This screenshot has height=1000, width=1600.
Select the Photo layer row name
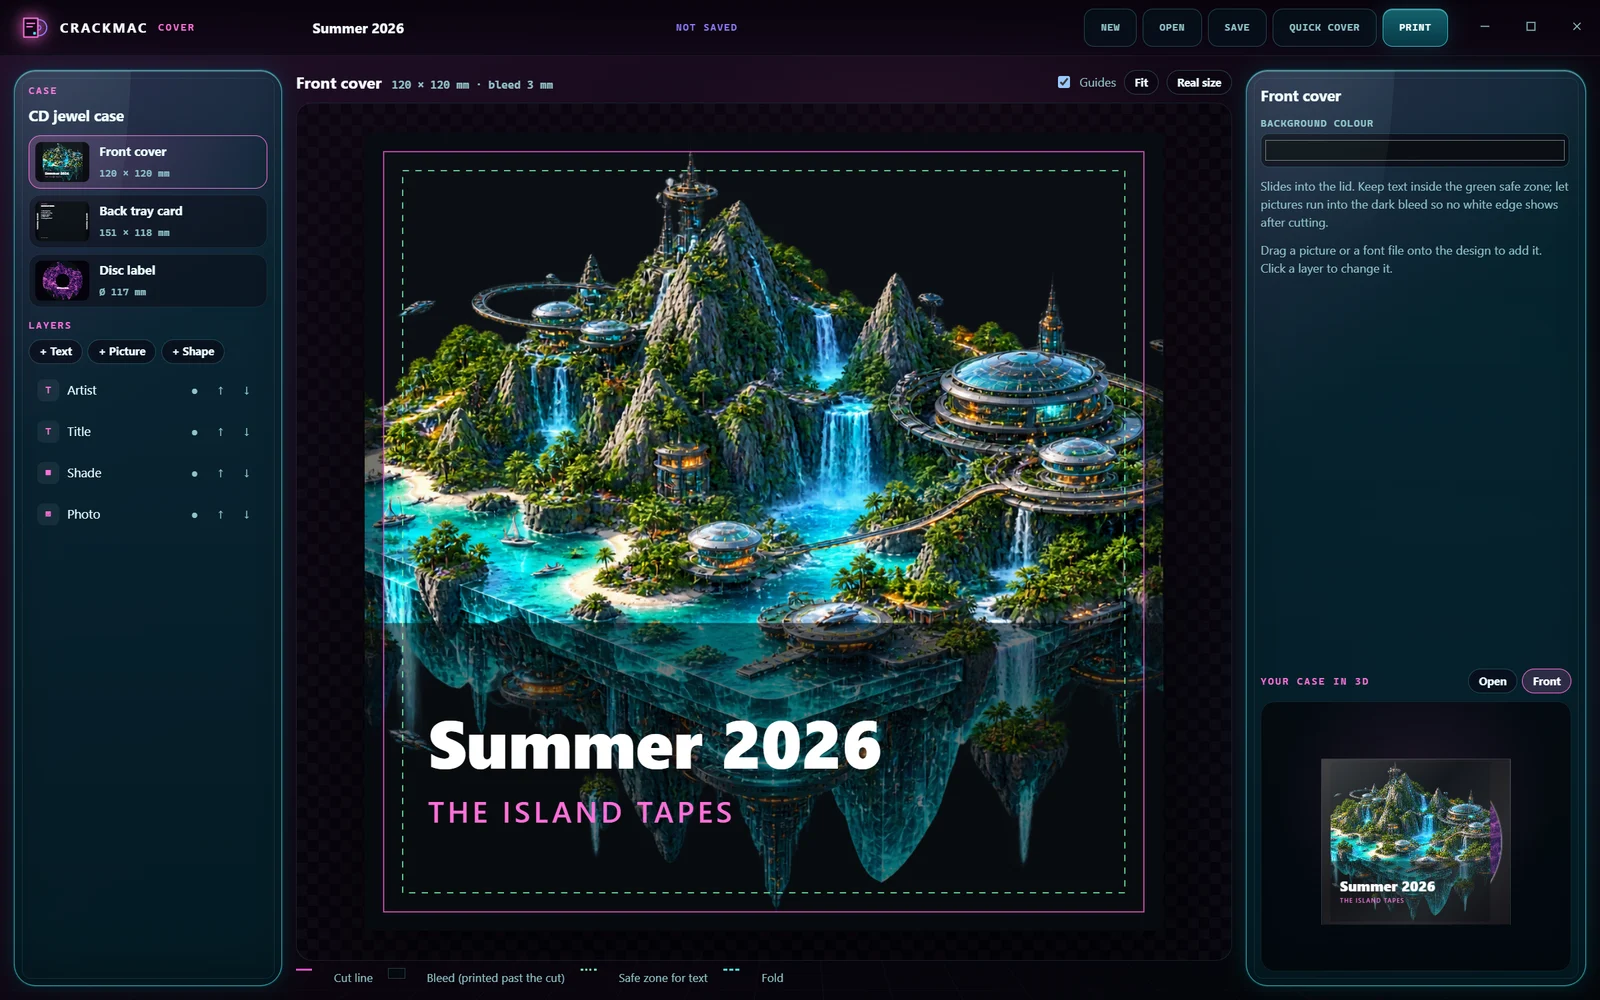point(84,514)
